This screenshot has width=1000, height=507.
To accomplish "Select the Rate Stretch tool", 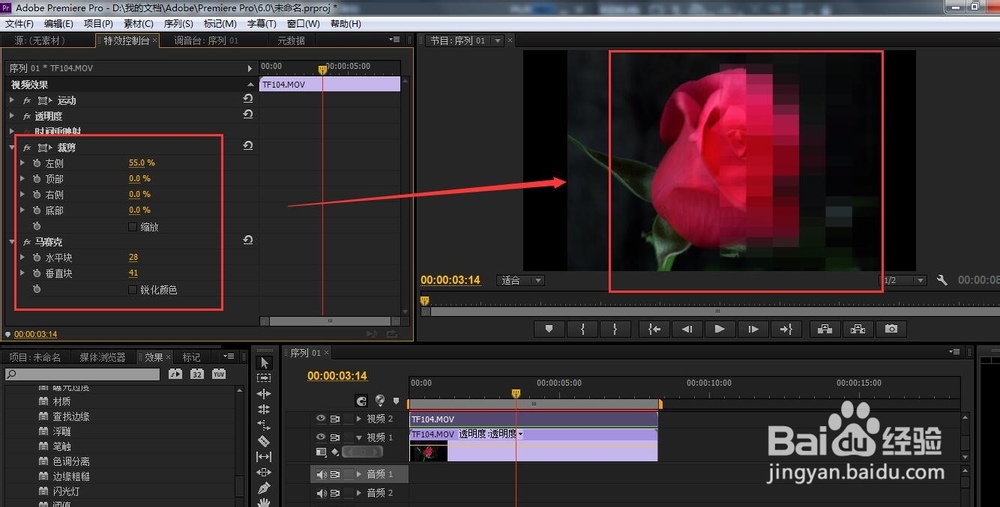I will pyautogui.click(x=264, y=425).
